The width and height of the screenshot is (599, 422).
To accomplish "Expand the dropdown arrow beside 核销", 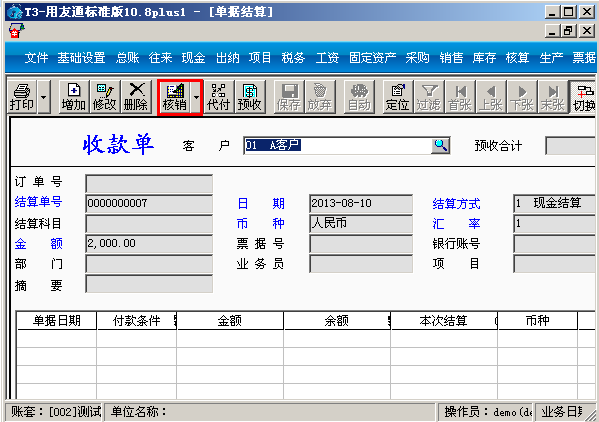I will click(196, 97).
